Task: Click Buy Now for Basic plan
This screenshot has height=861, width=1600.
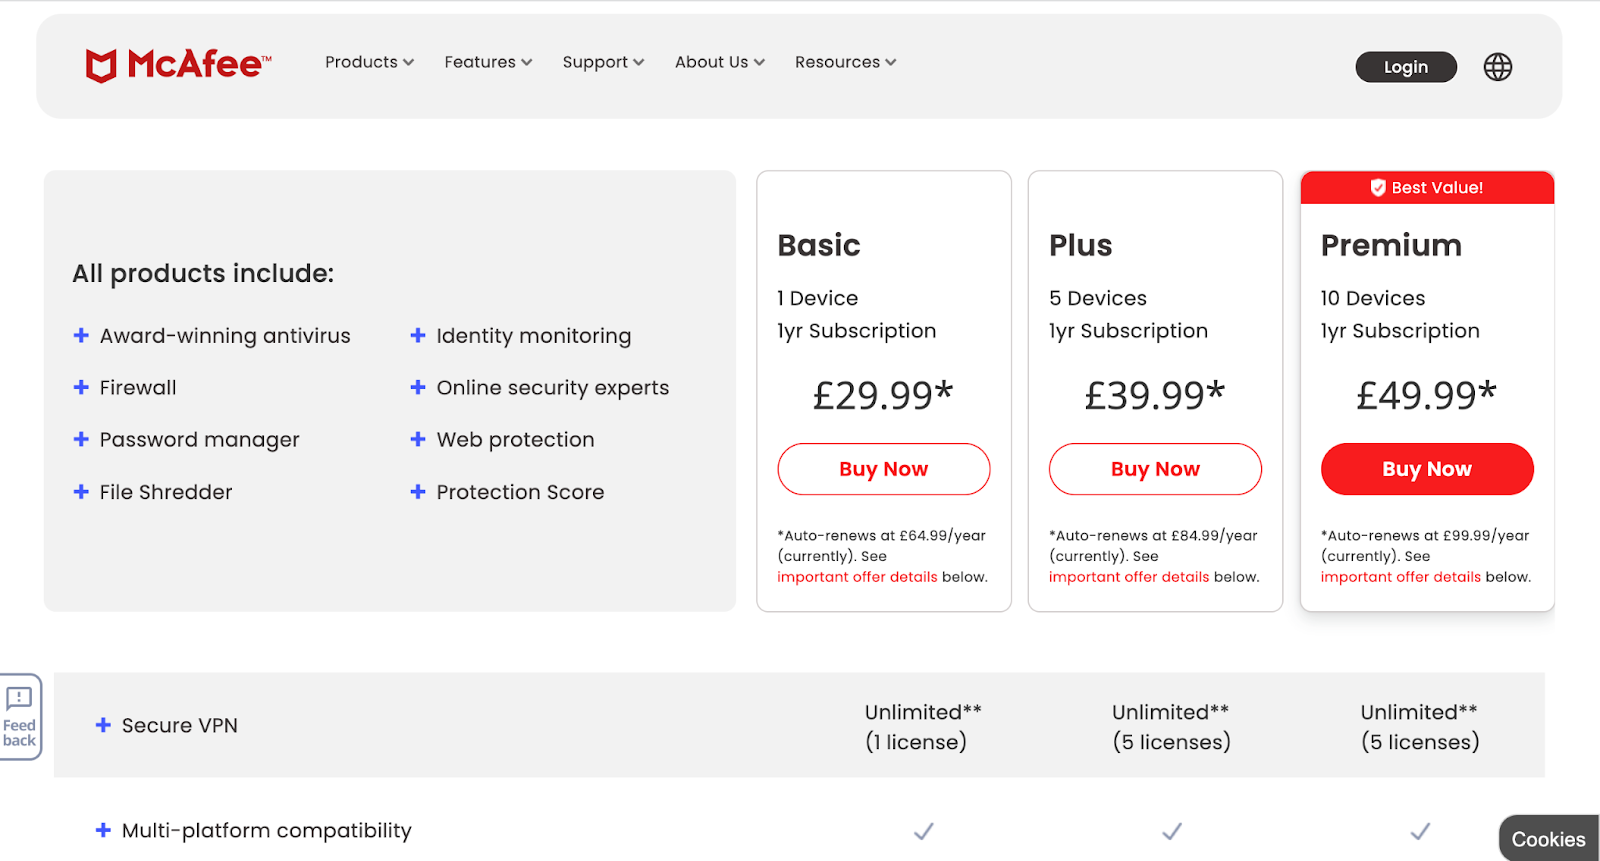Action: pos(884,469)
